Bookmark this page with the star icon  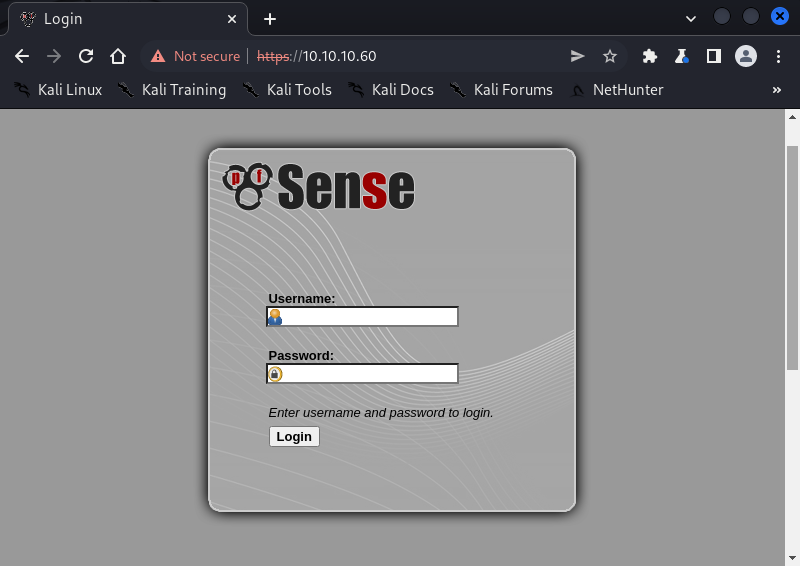point(609,56)
